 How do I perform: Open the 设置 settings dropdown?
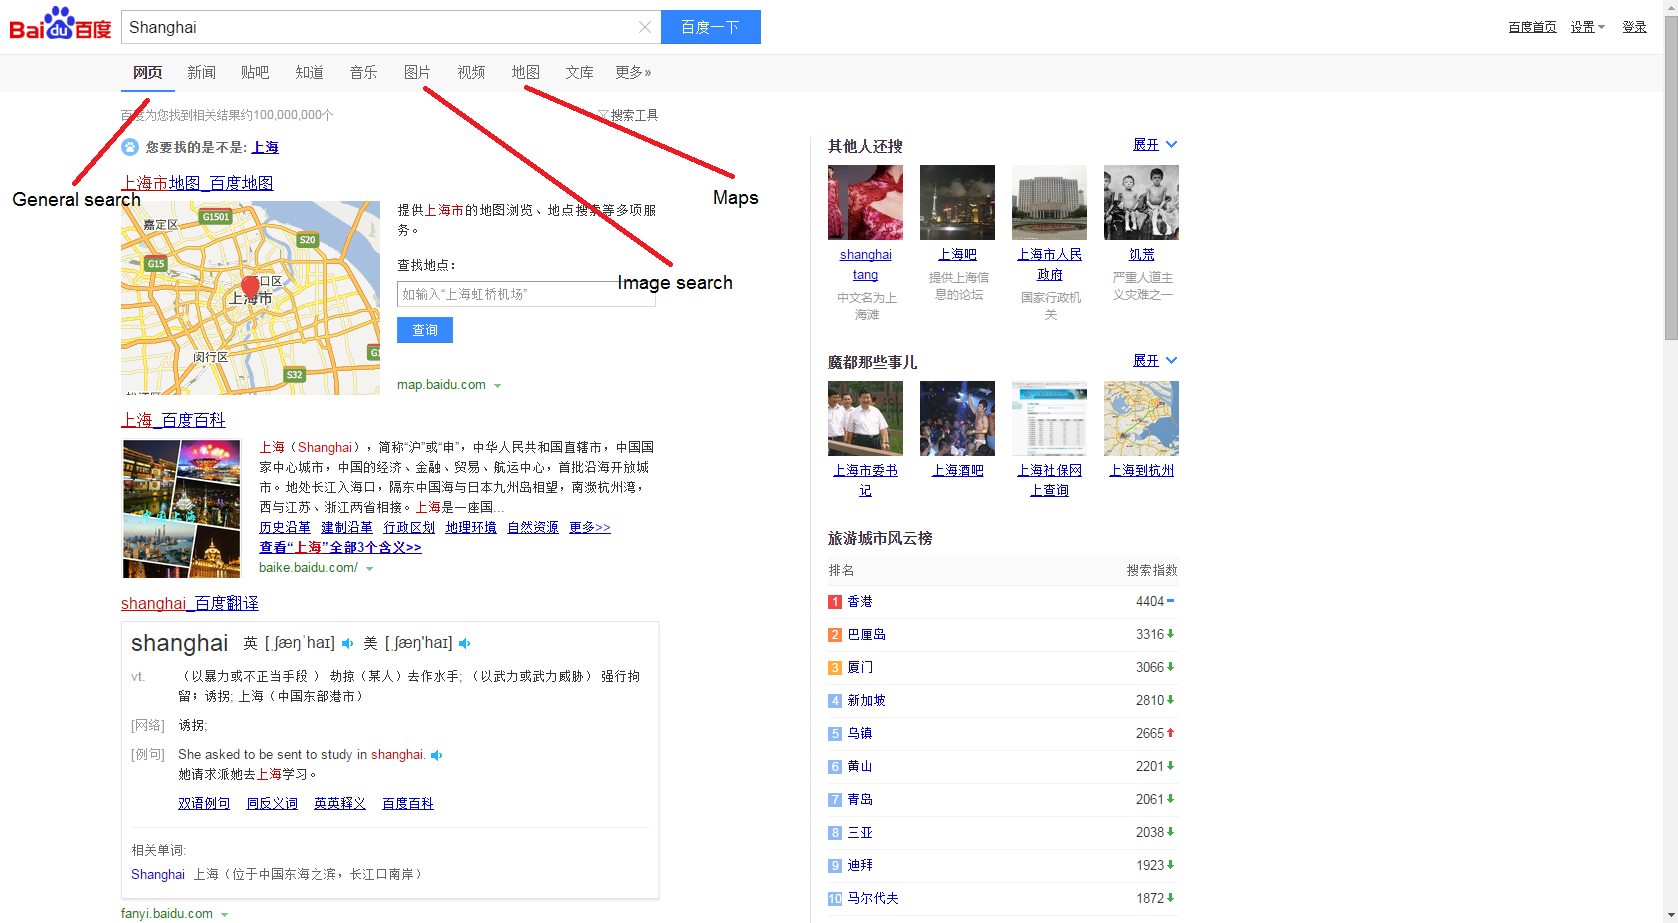1587,27
